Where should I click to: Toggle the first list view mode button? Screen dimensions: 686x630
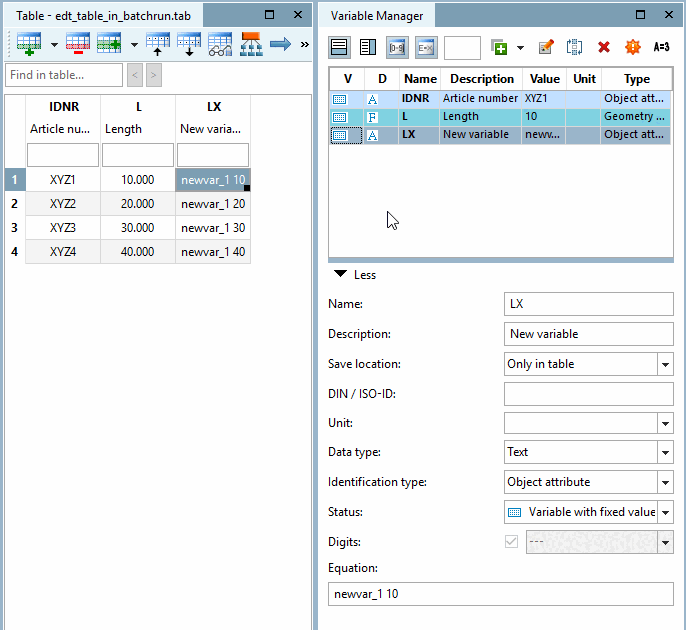tap(340, 47)
